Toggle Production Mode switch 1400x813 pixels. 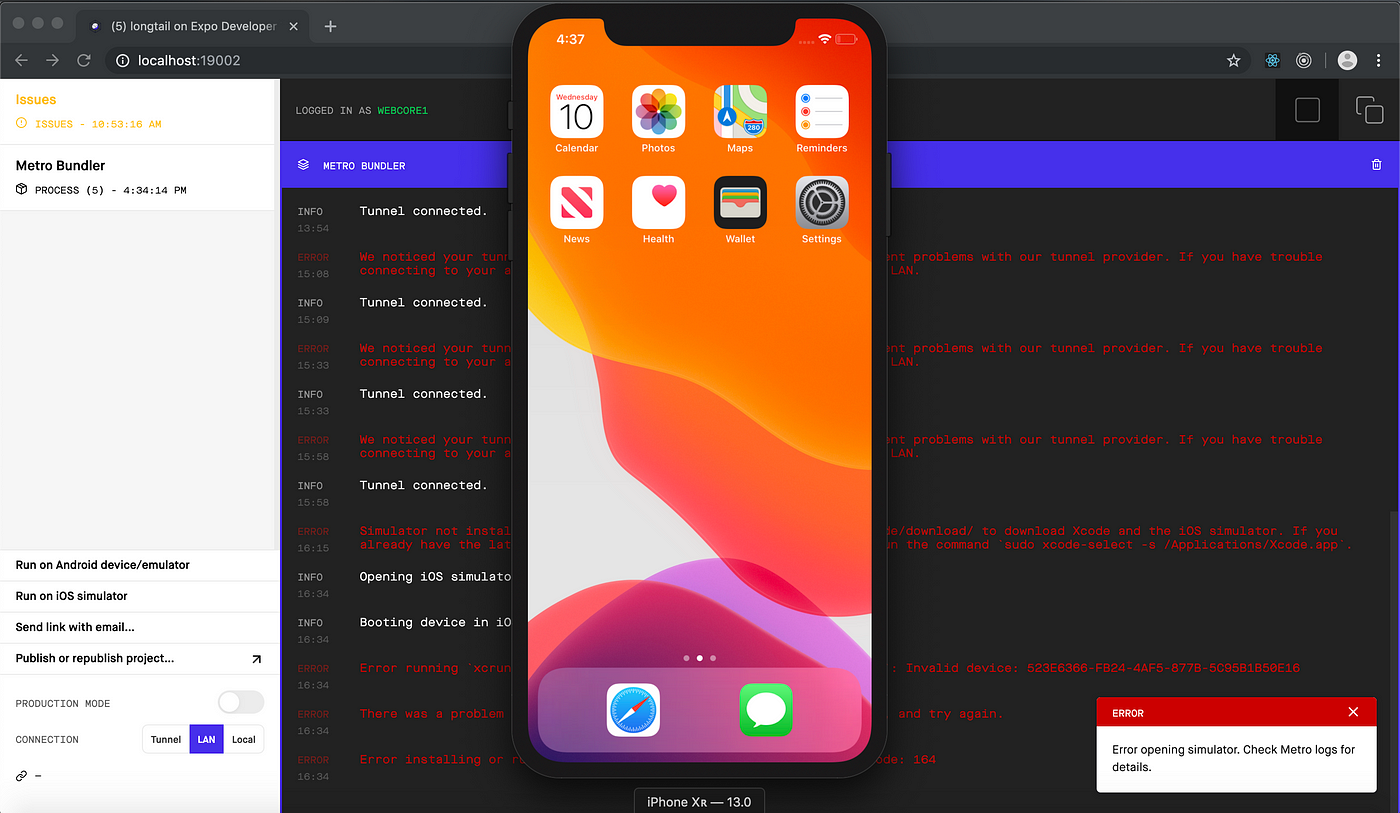241,702
